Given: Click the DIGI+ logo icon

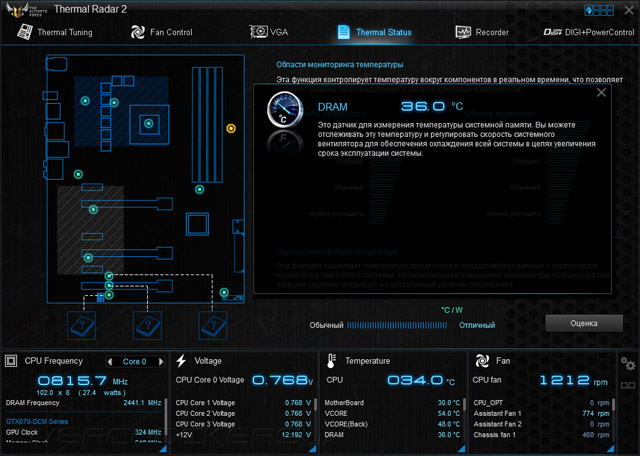Looking at the screenshot, I should [552, 32].
